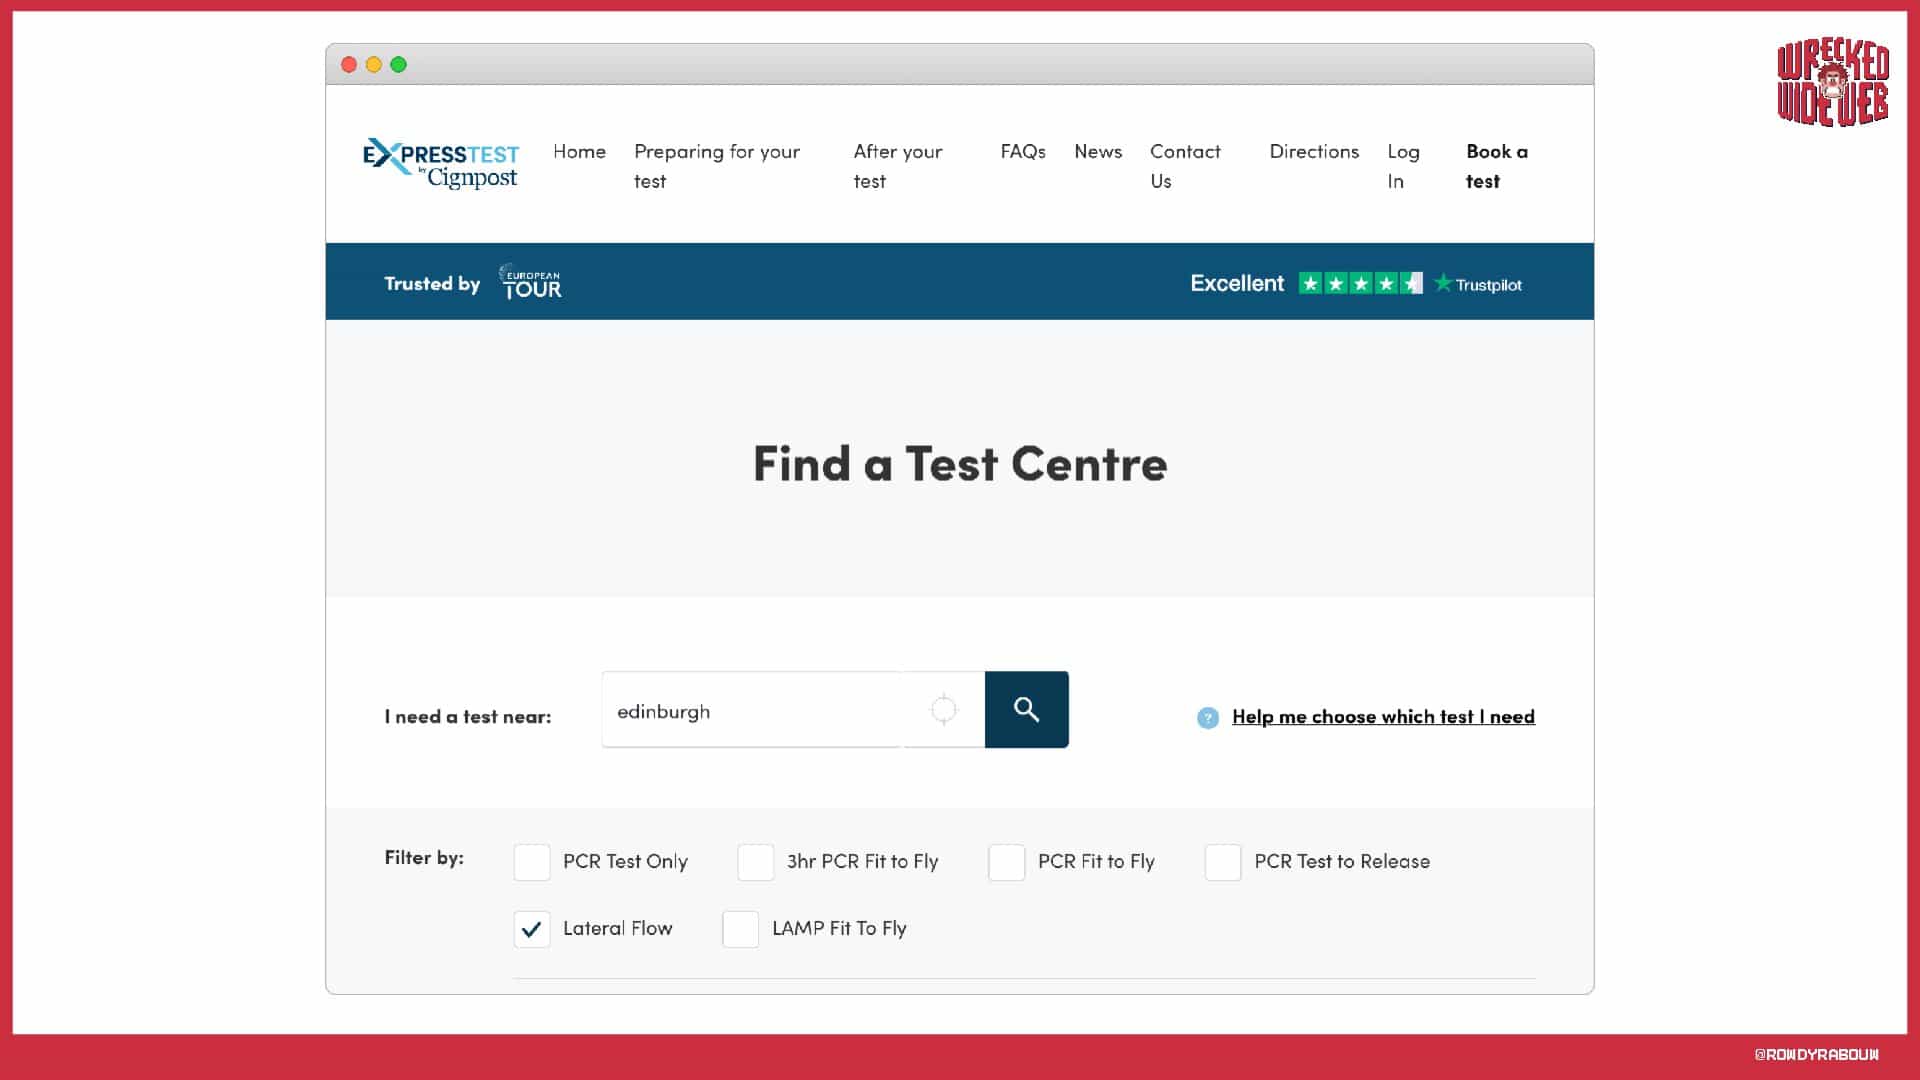Open Help me choose which test I need

click(x=1383, y=717)
